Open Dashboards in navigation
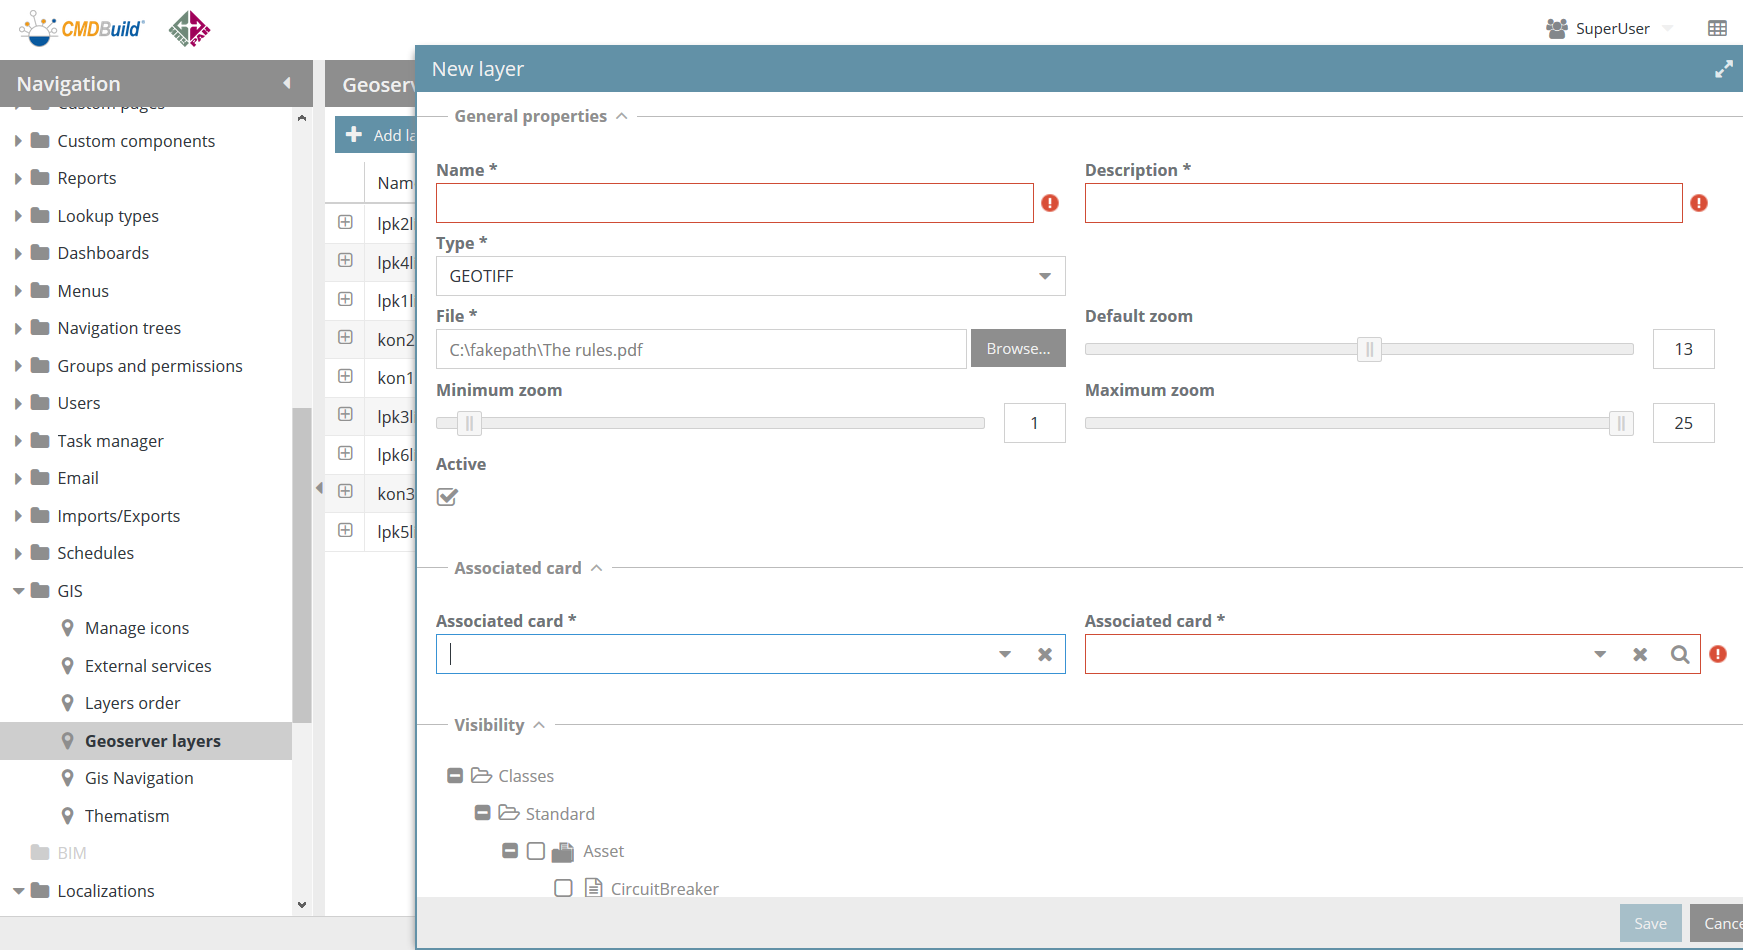Viewport: 1743px width, 950px height. point(103,253)
